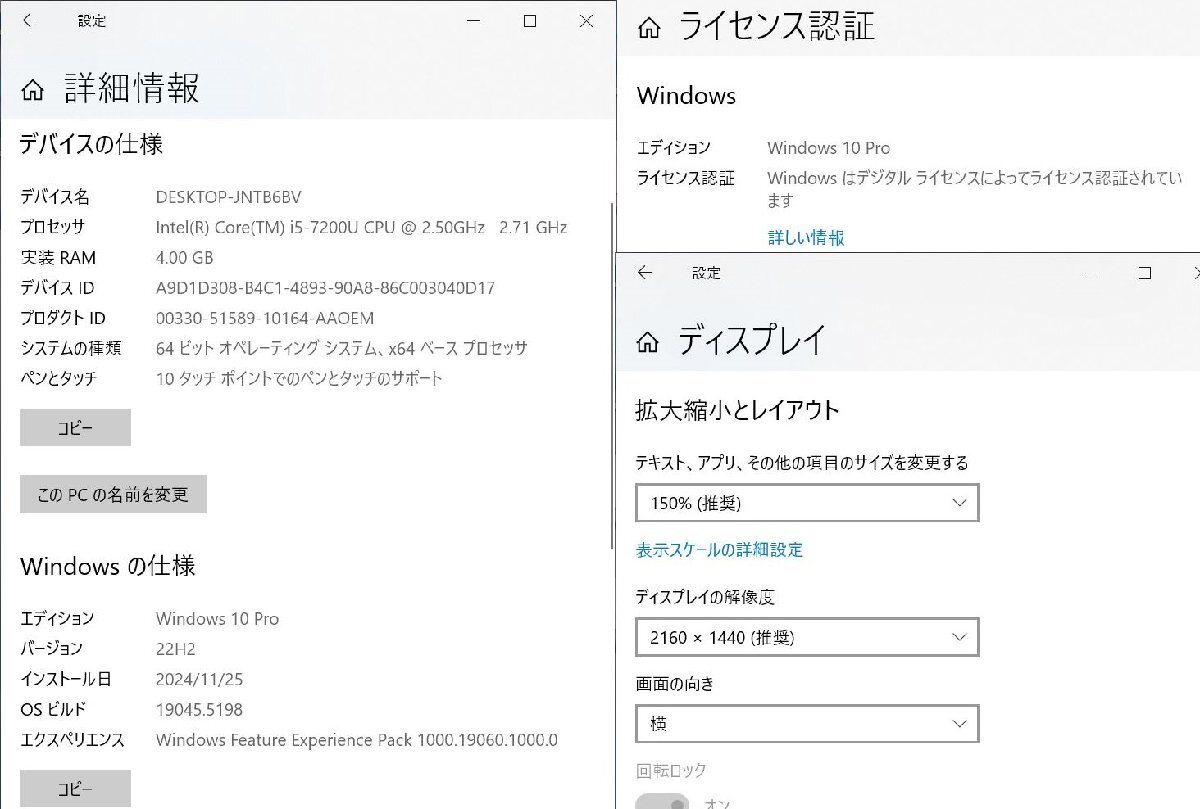Click the home icon beside 詳細情報
1200x809 pixels.
(32, 91)
